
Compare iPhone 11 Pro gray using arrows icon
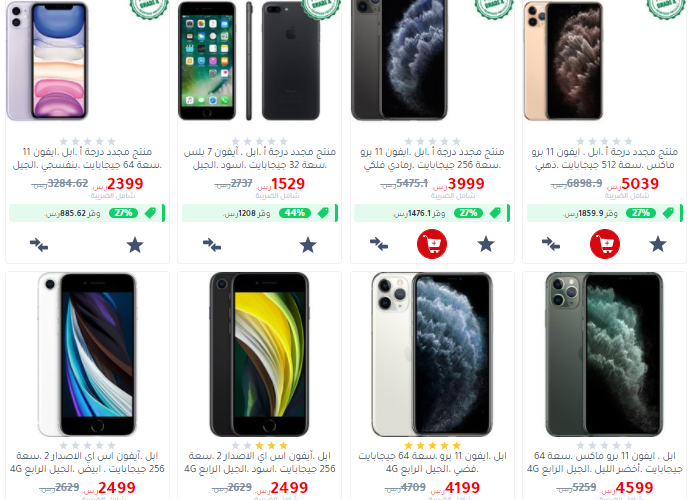point(379,244)
